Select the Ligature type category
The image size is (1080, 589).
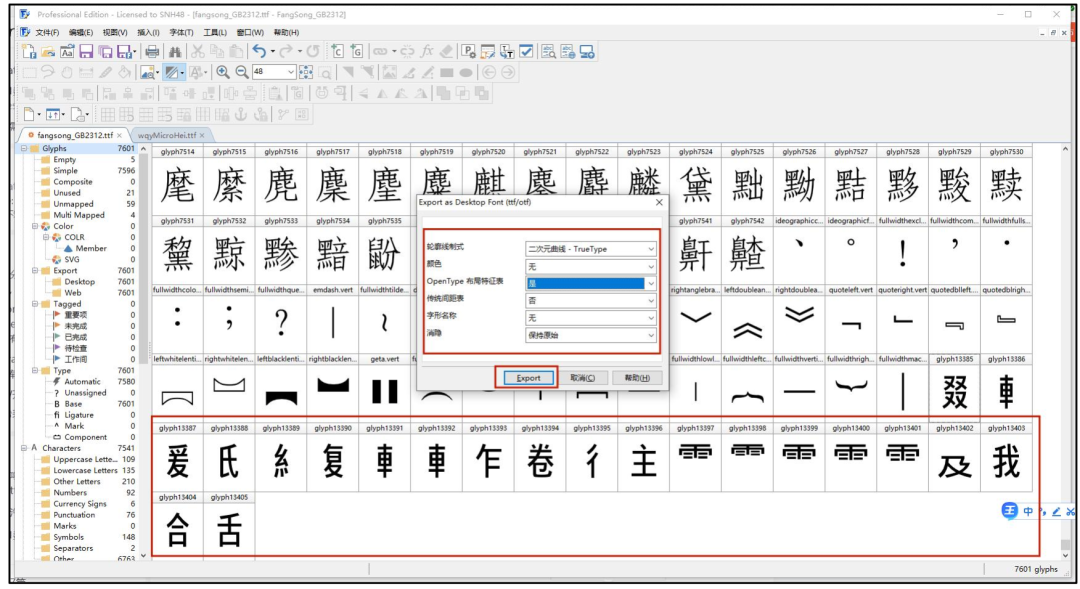(x=79, y=415)
